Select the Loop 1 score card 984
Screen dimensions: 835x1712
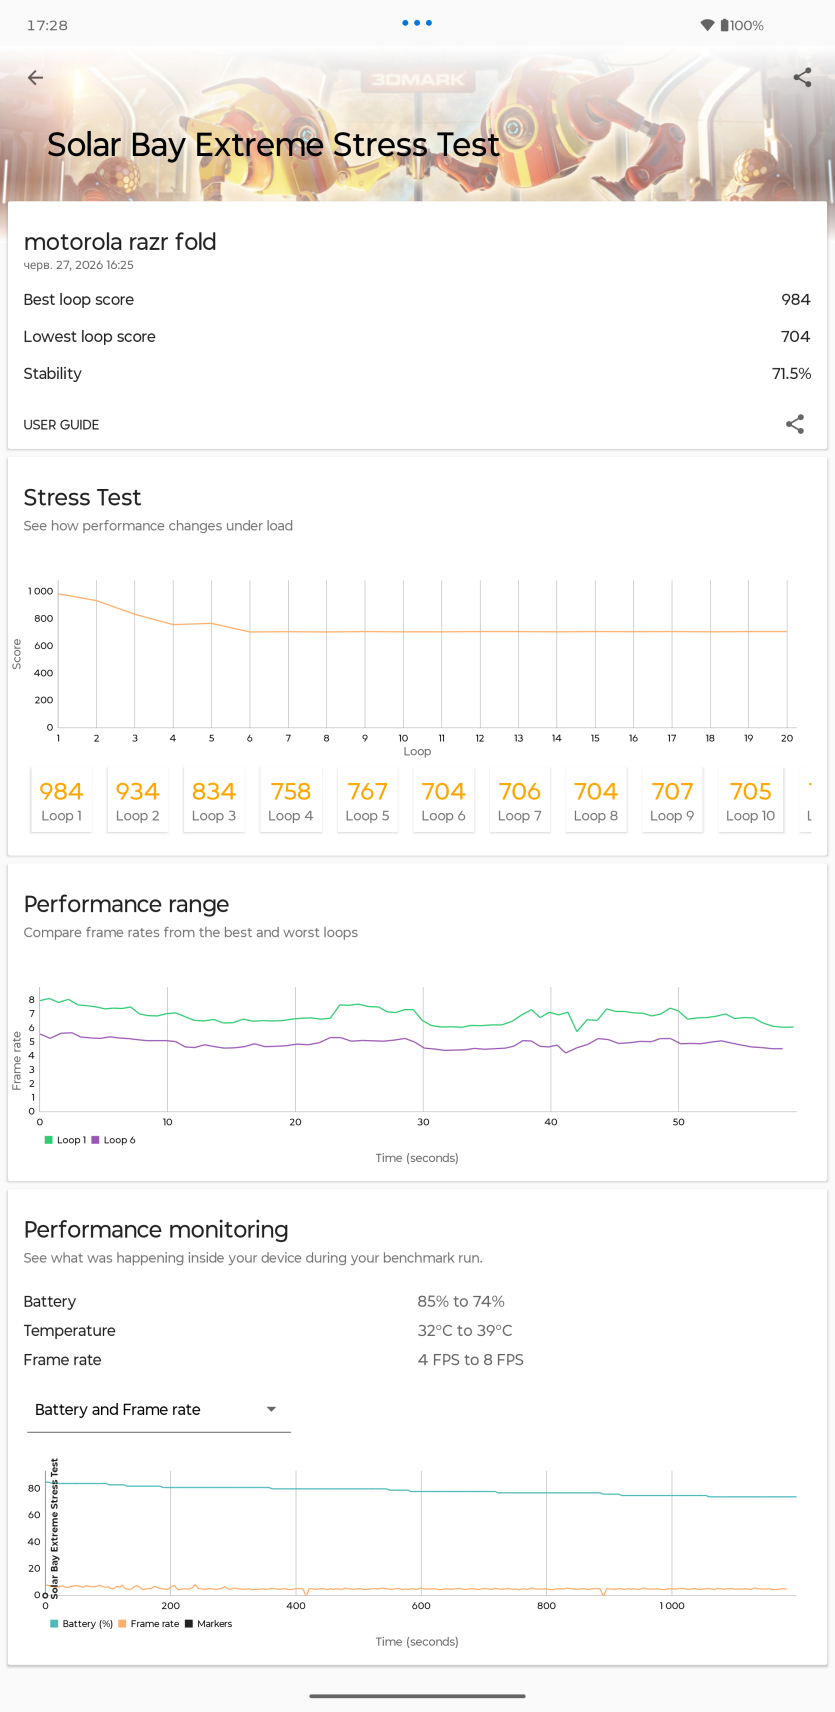[x=61, y=800]
